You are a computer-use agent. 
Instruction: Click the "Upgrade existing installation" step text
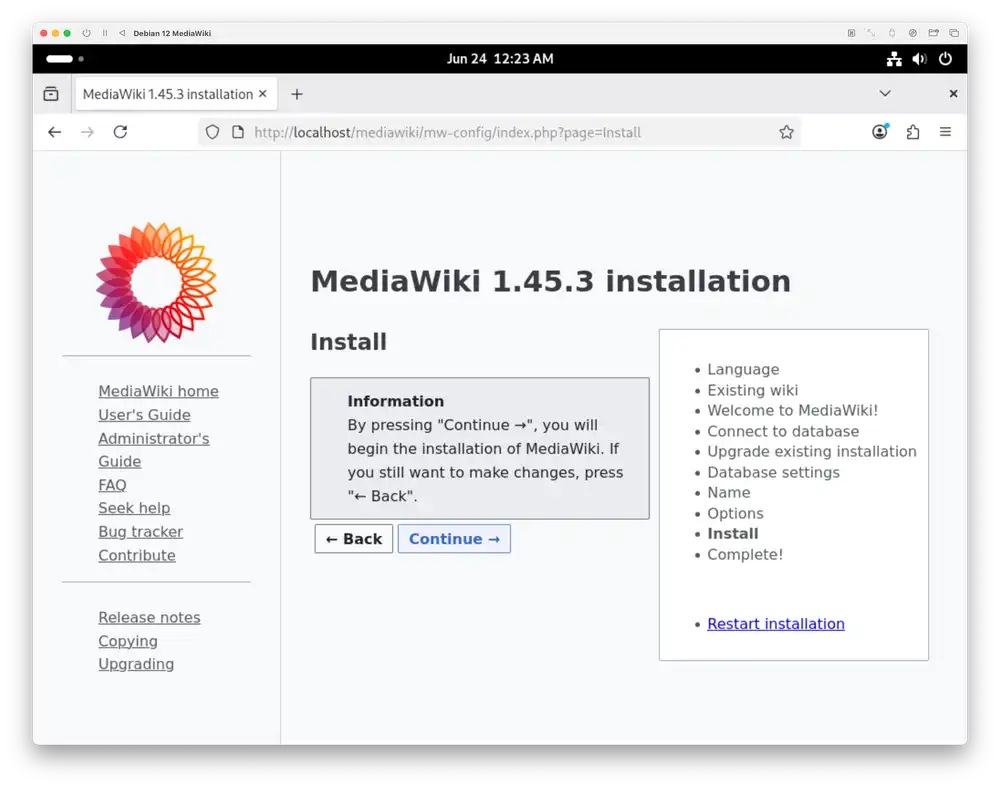coord(812,451)
